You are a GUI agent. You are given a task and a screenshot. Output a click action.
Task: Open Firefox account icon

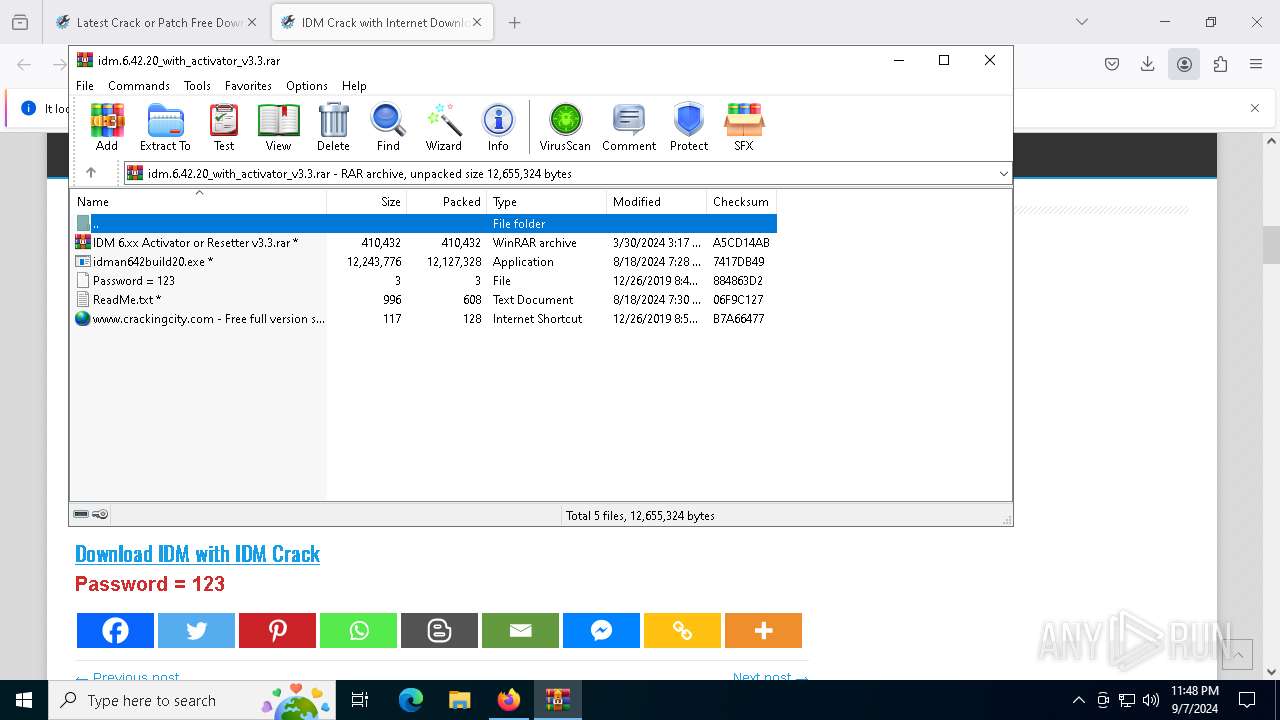click(x=1184, y=64)
